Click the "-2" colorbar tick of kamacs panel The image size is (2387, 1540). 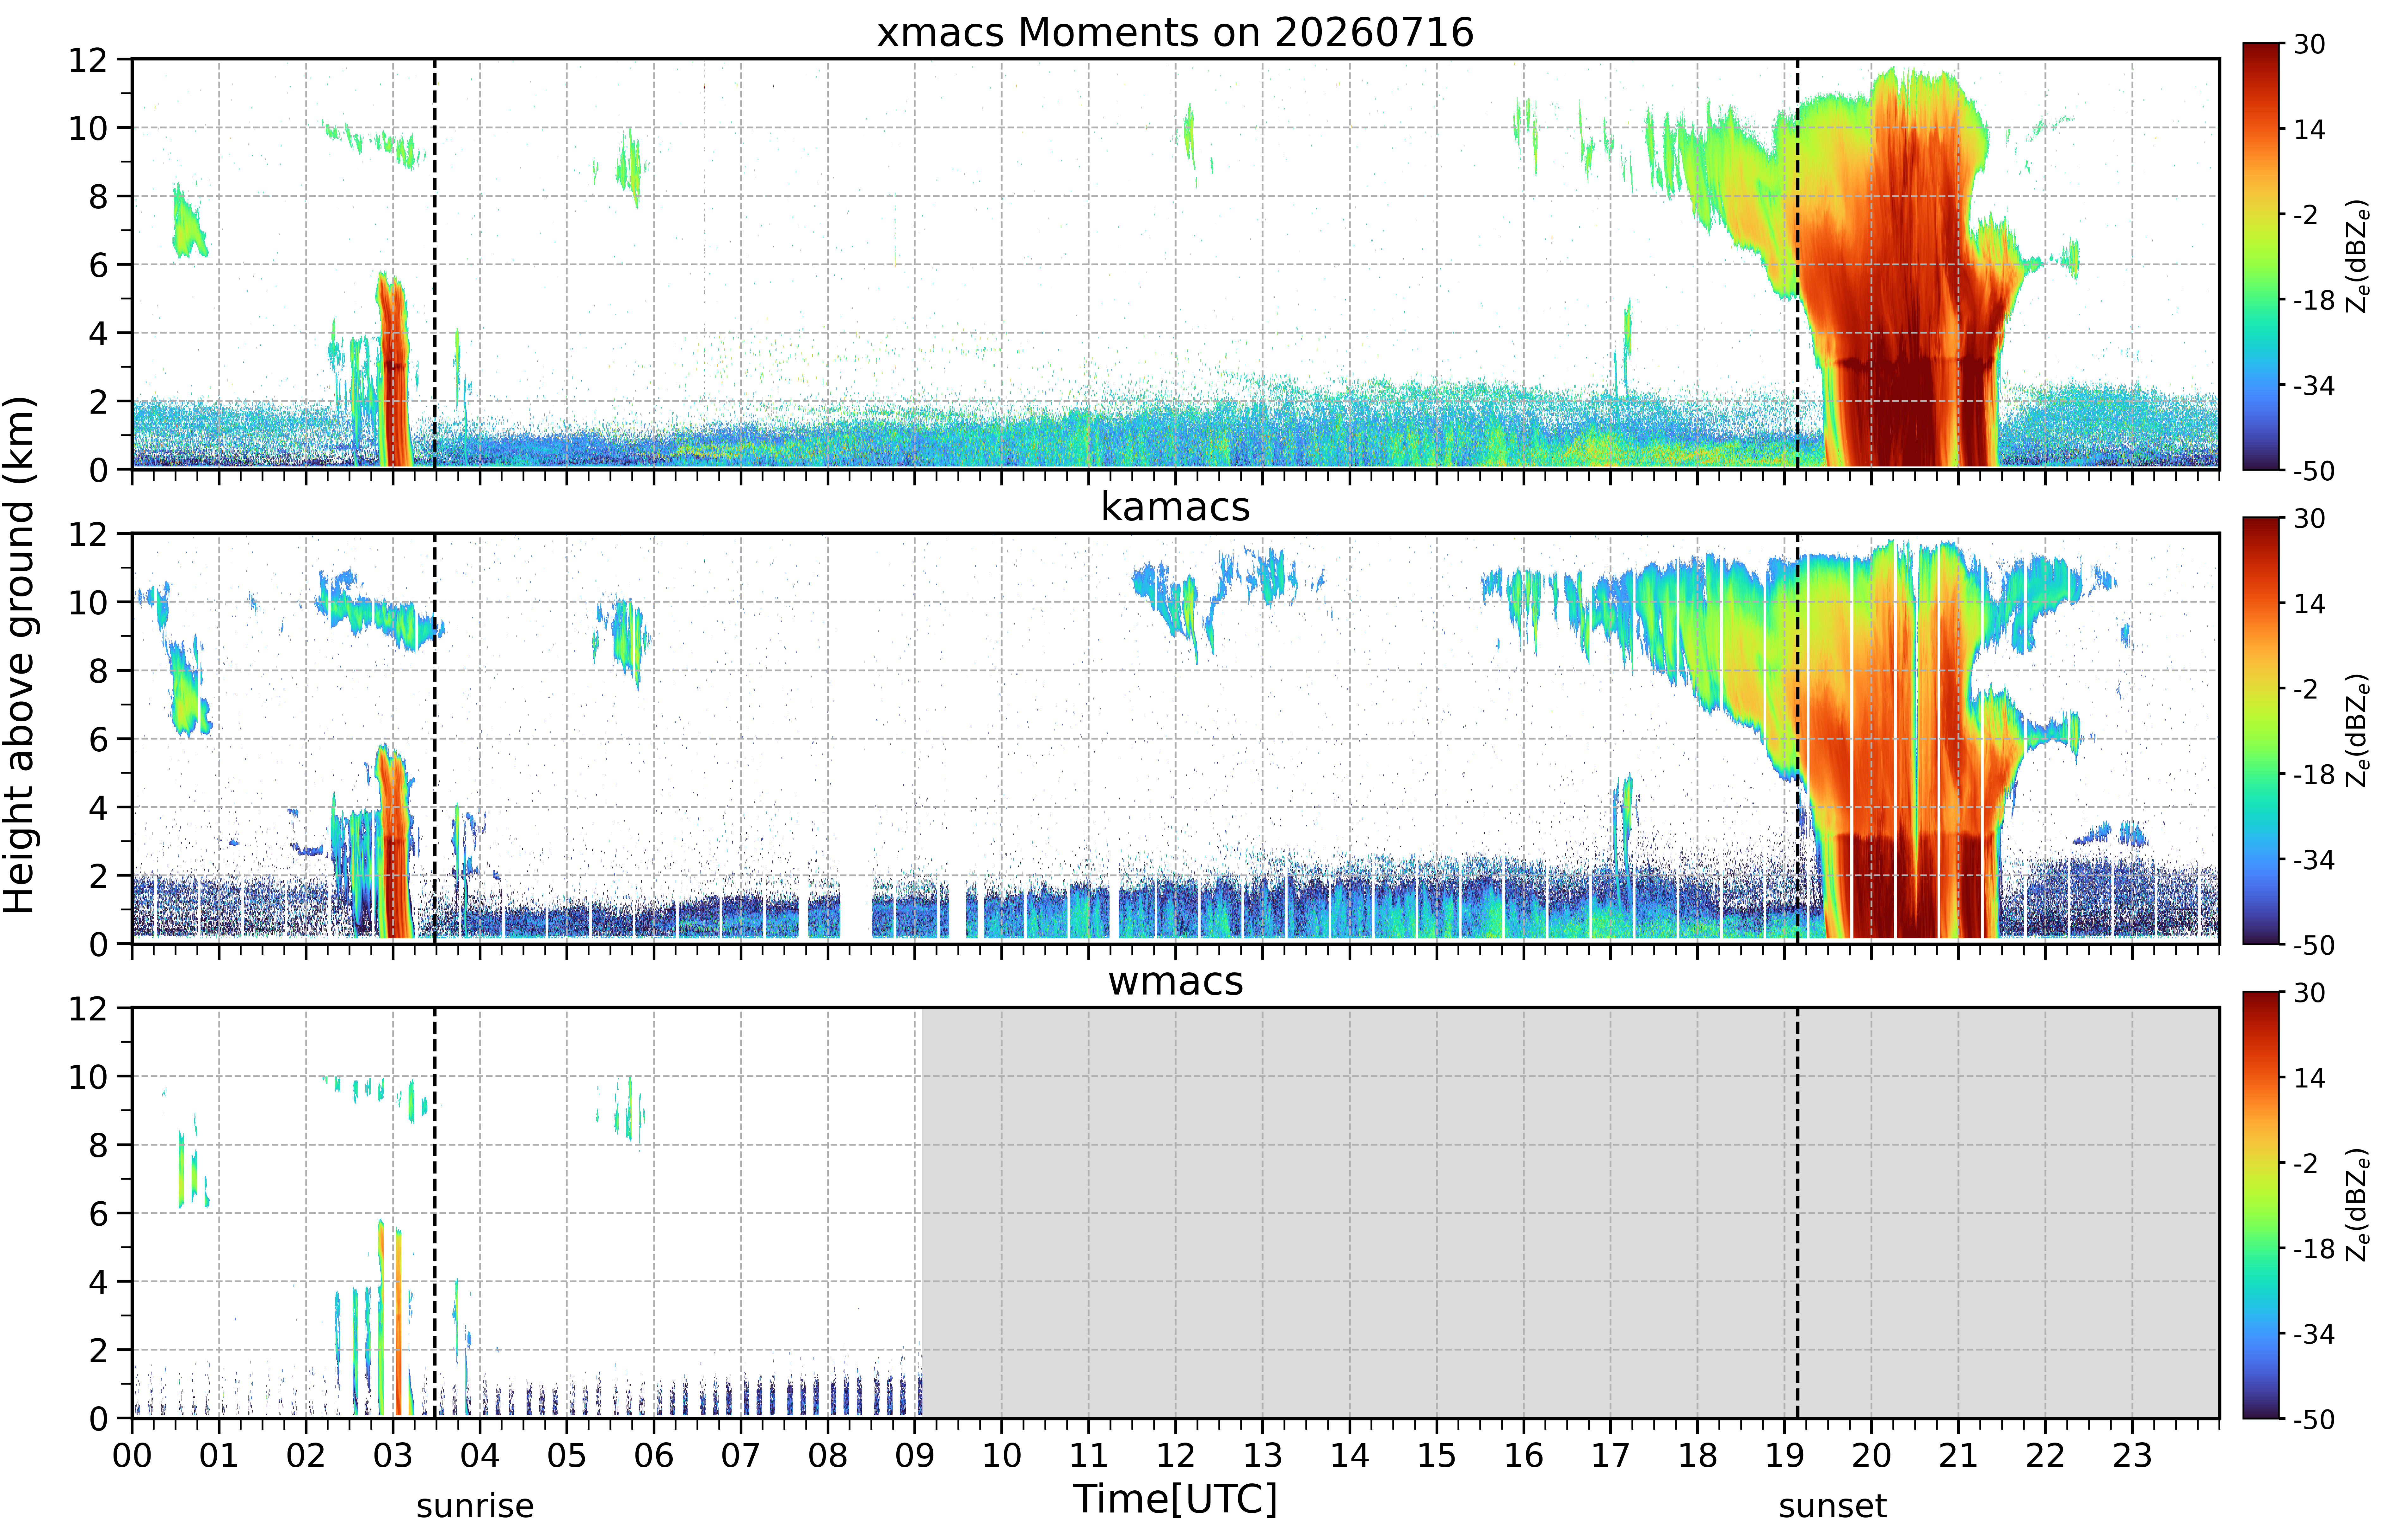pos(2306,689)
